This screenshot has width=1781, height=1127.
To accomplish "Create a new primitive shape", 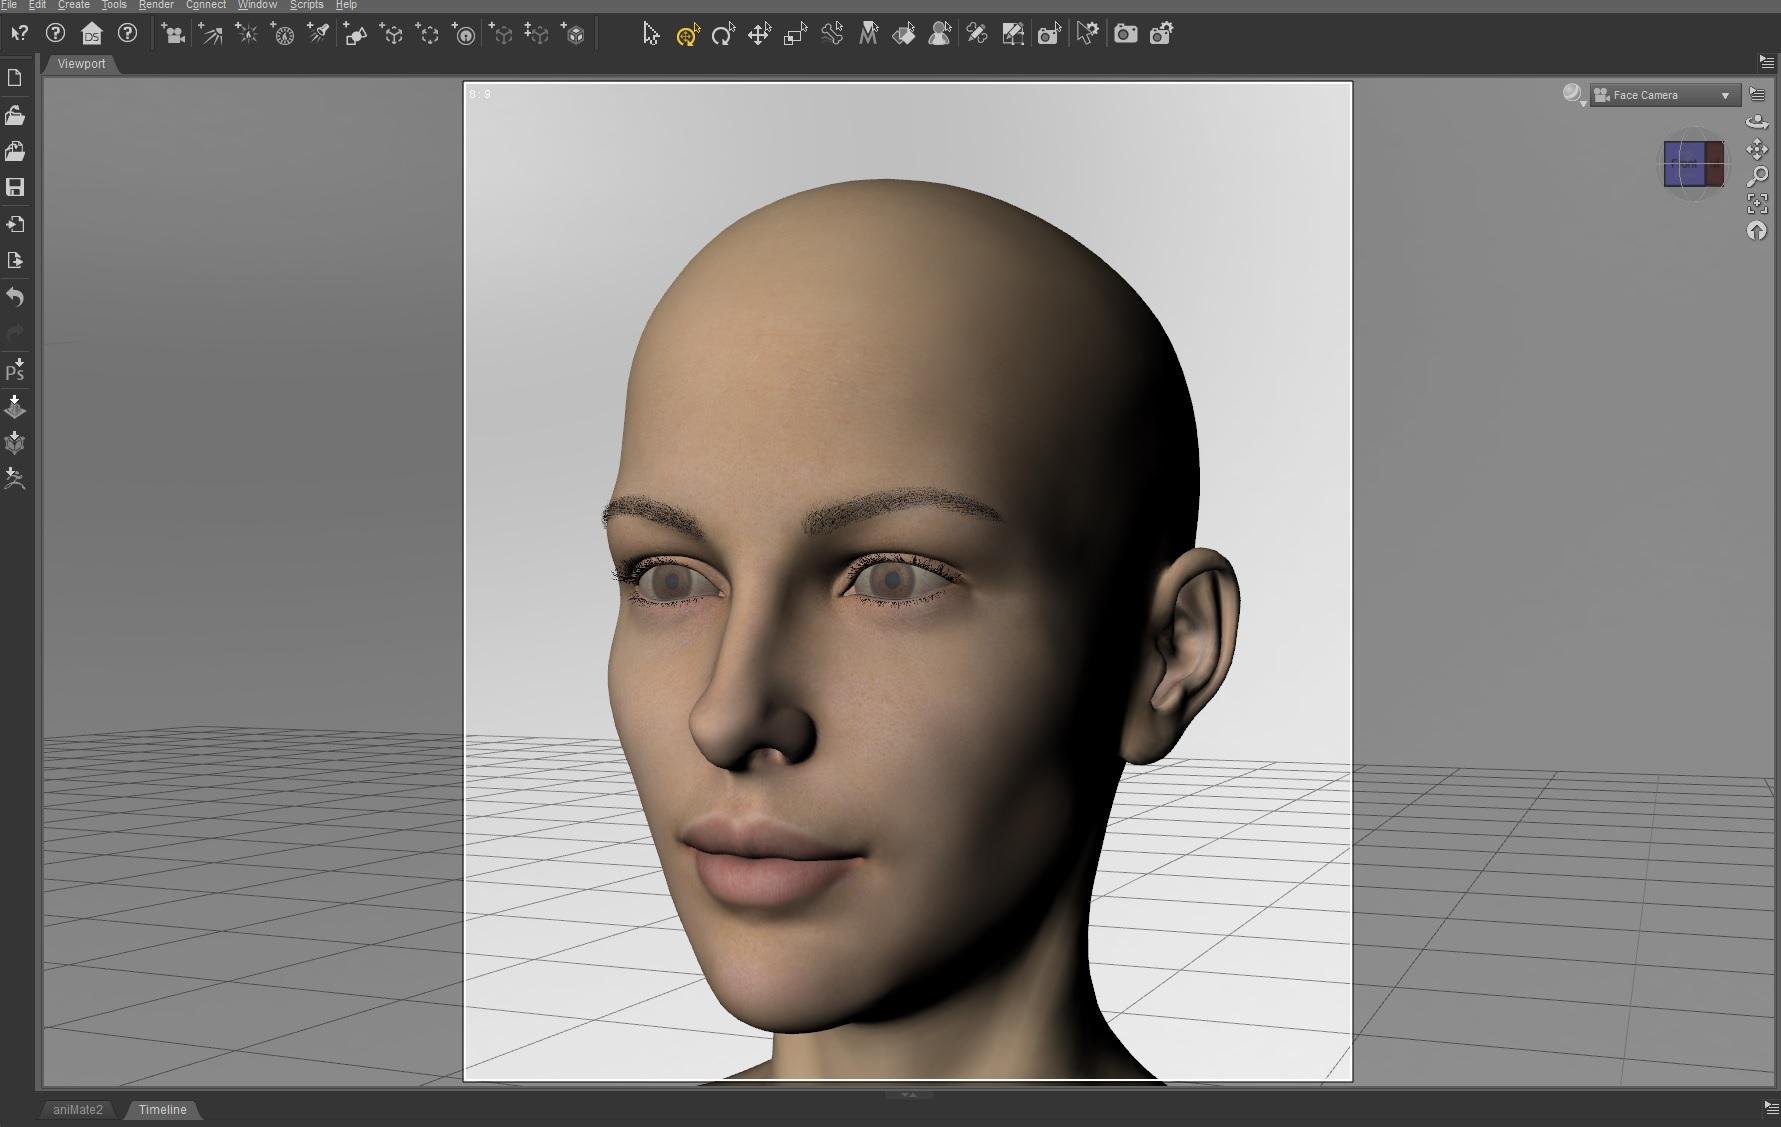I will (355, 34).
